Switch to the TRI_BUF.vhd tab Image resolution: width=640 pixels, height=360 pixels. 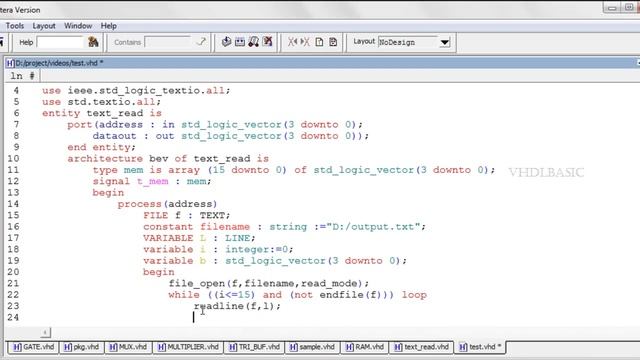pos(254,347)
